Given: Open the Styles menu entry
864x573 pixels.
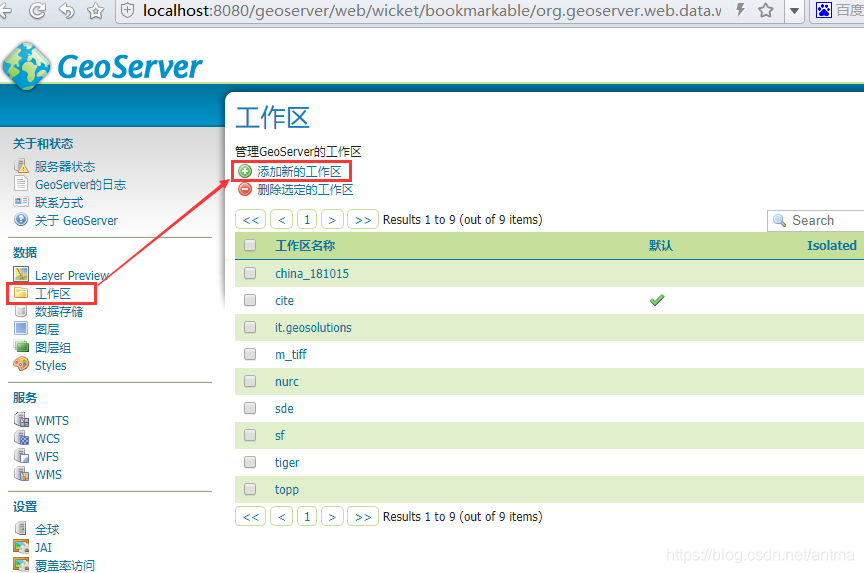Looking at the screenshot, I should [x=51, y=365].
